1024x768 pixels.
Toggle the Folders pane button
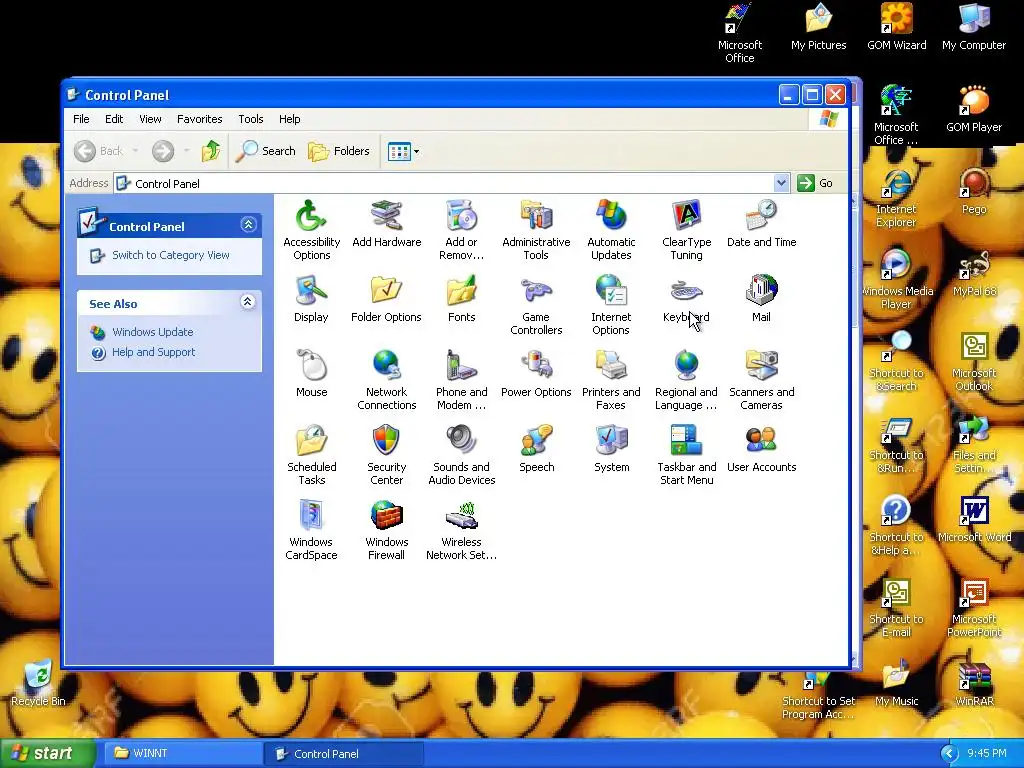[x=339, y=151]
